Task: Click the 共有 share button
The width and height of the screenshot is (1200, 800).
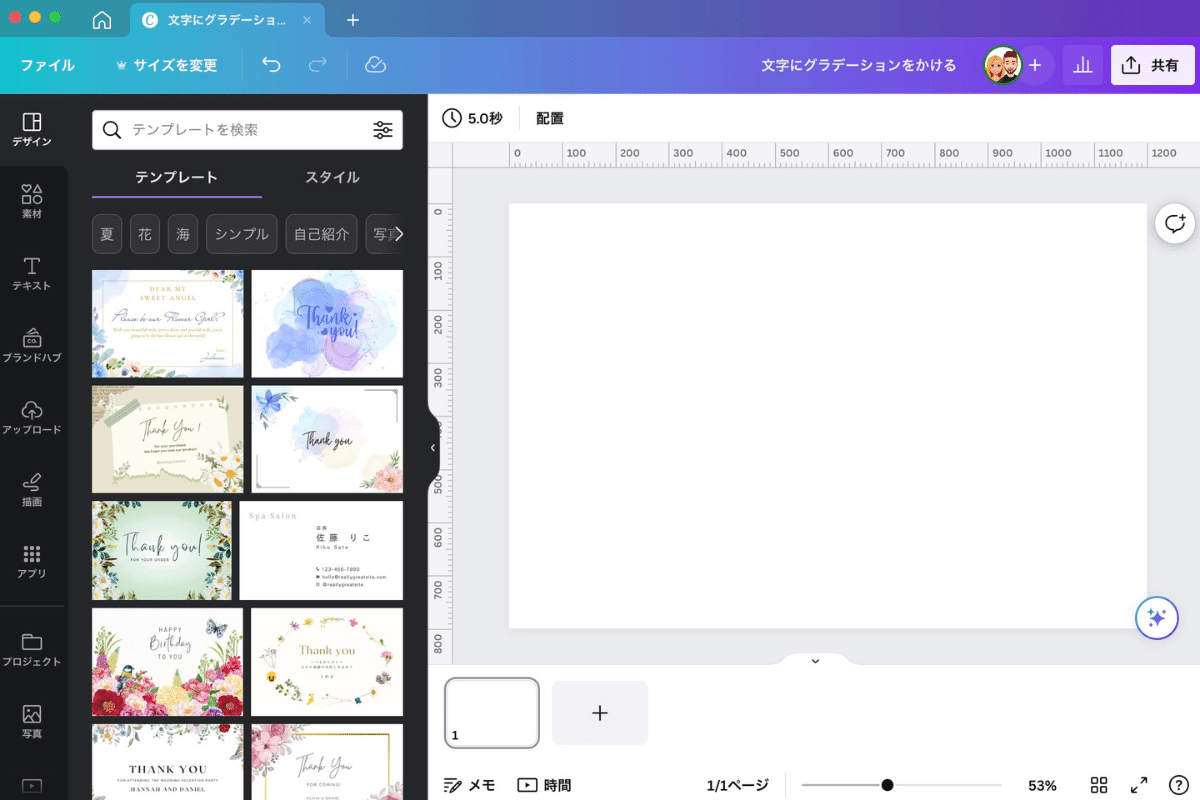Action: tap(1152, 65)
